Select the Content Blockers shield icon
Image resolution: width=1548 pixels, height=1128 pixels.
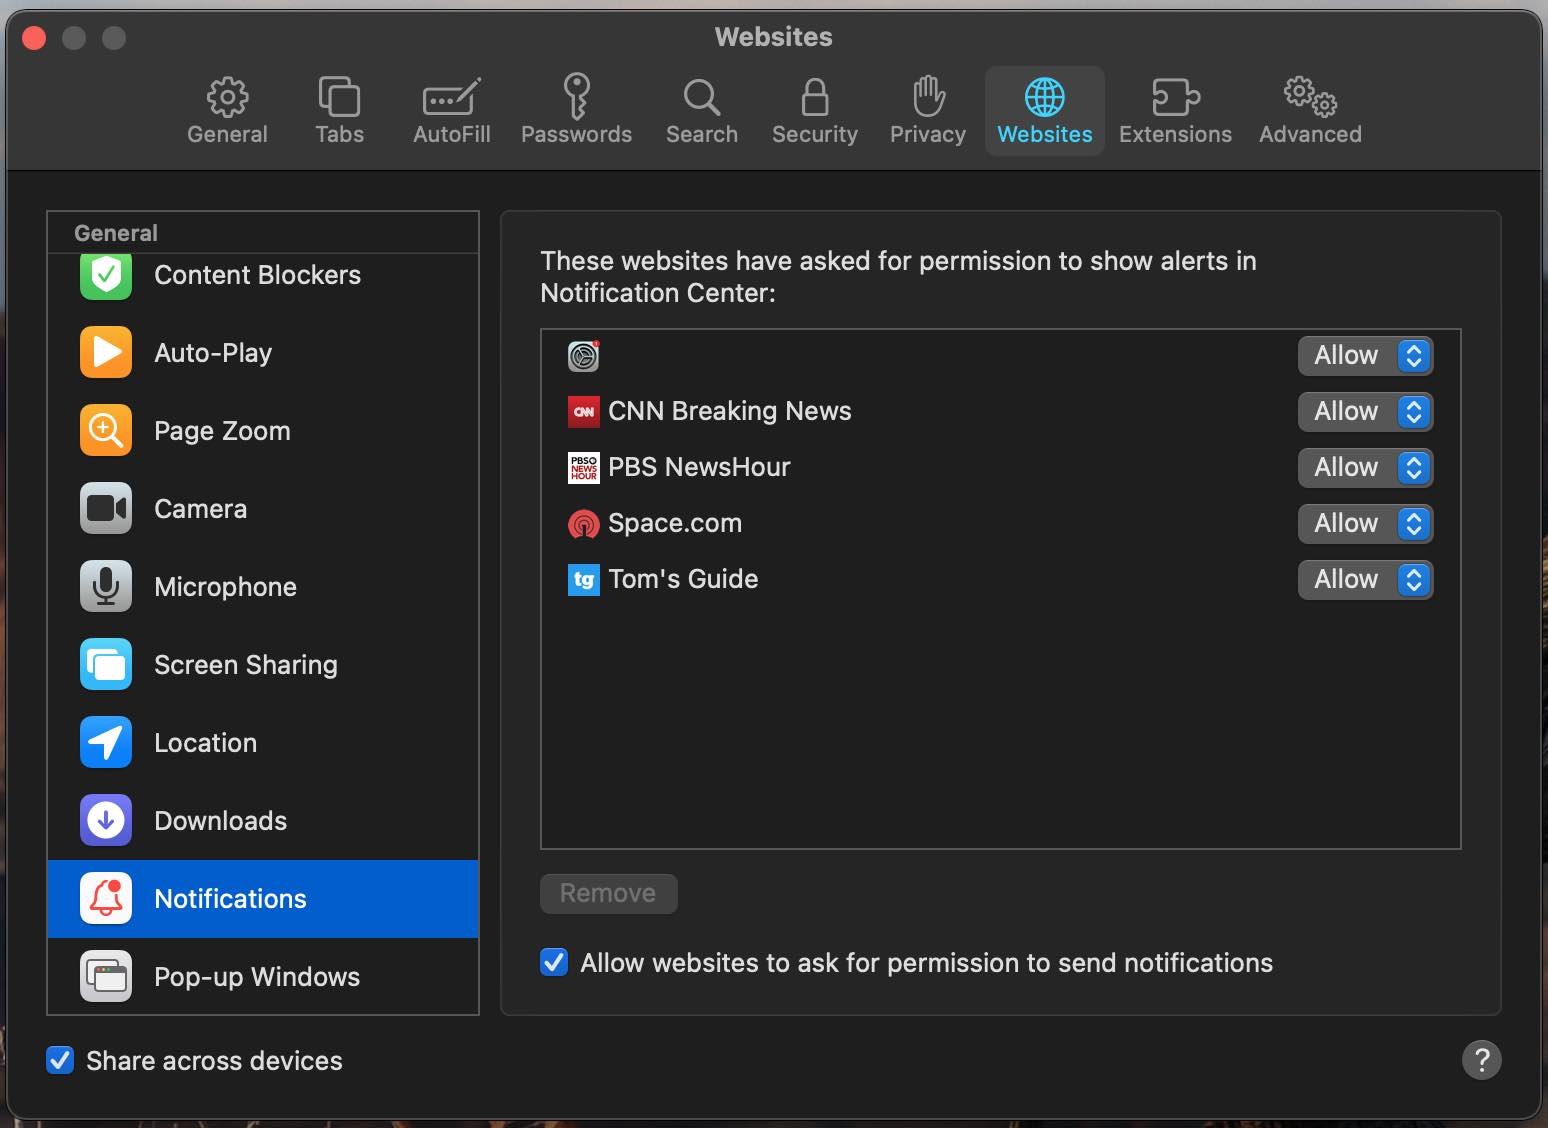click(x=105, y=275)
